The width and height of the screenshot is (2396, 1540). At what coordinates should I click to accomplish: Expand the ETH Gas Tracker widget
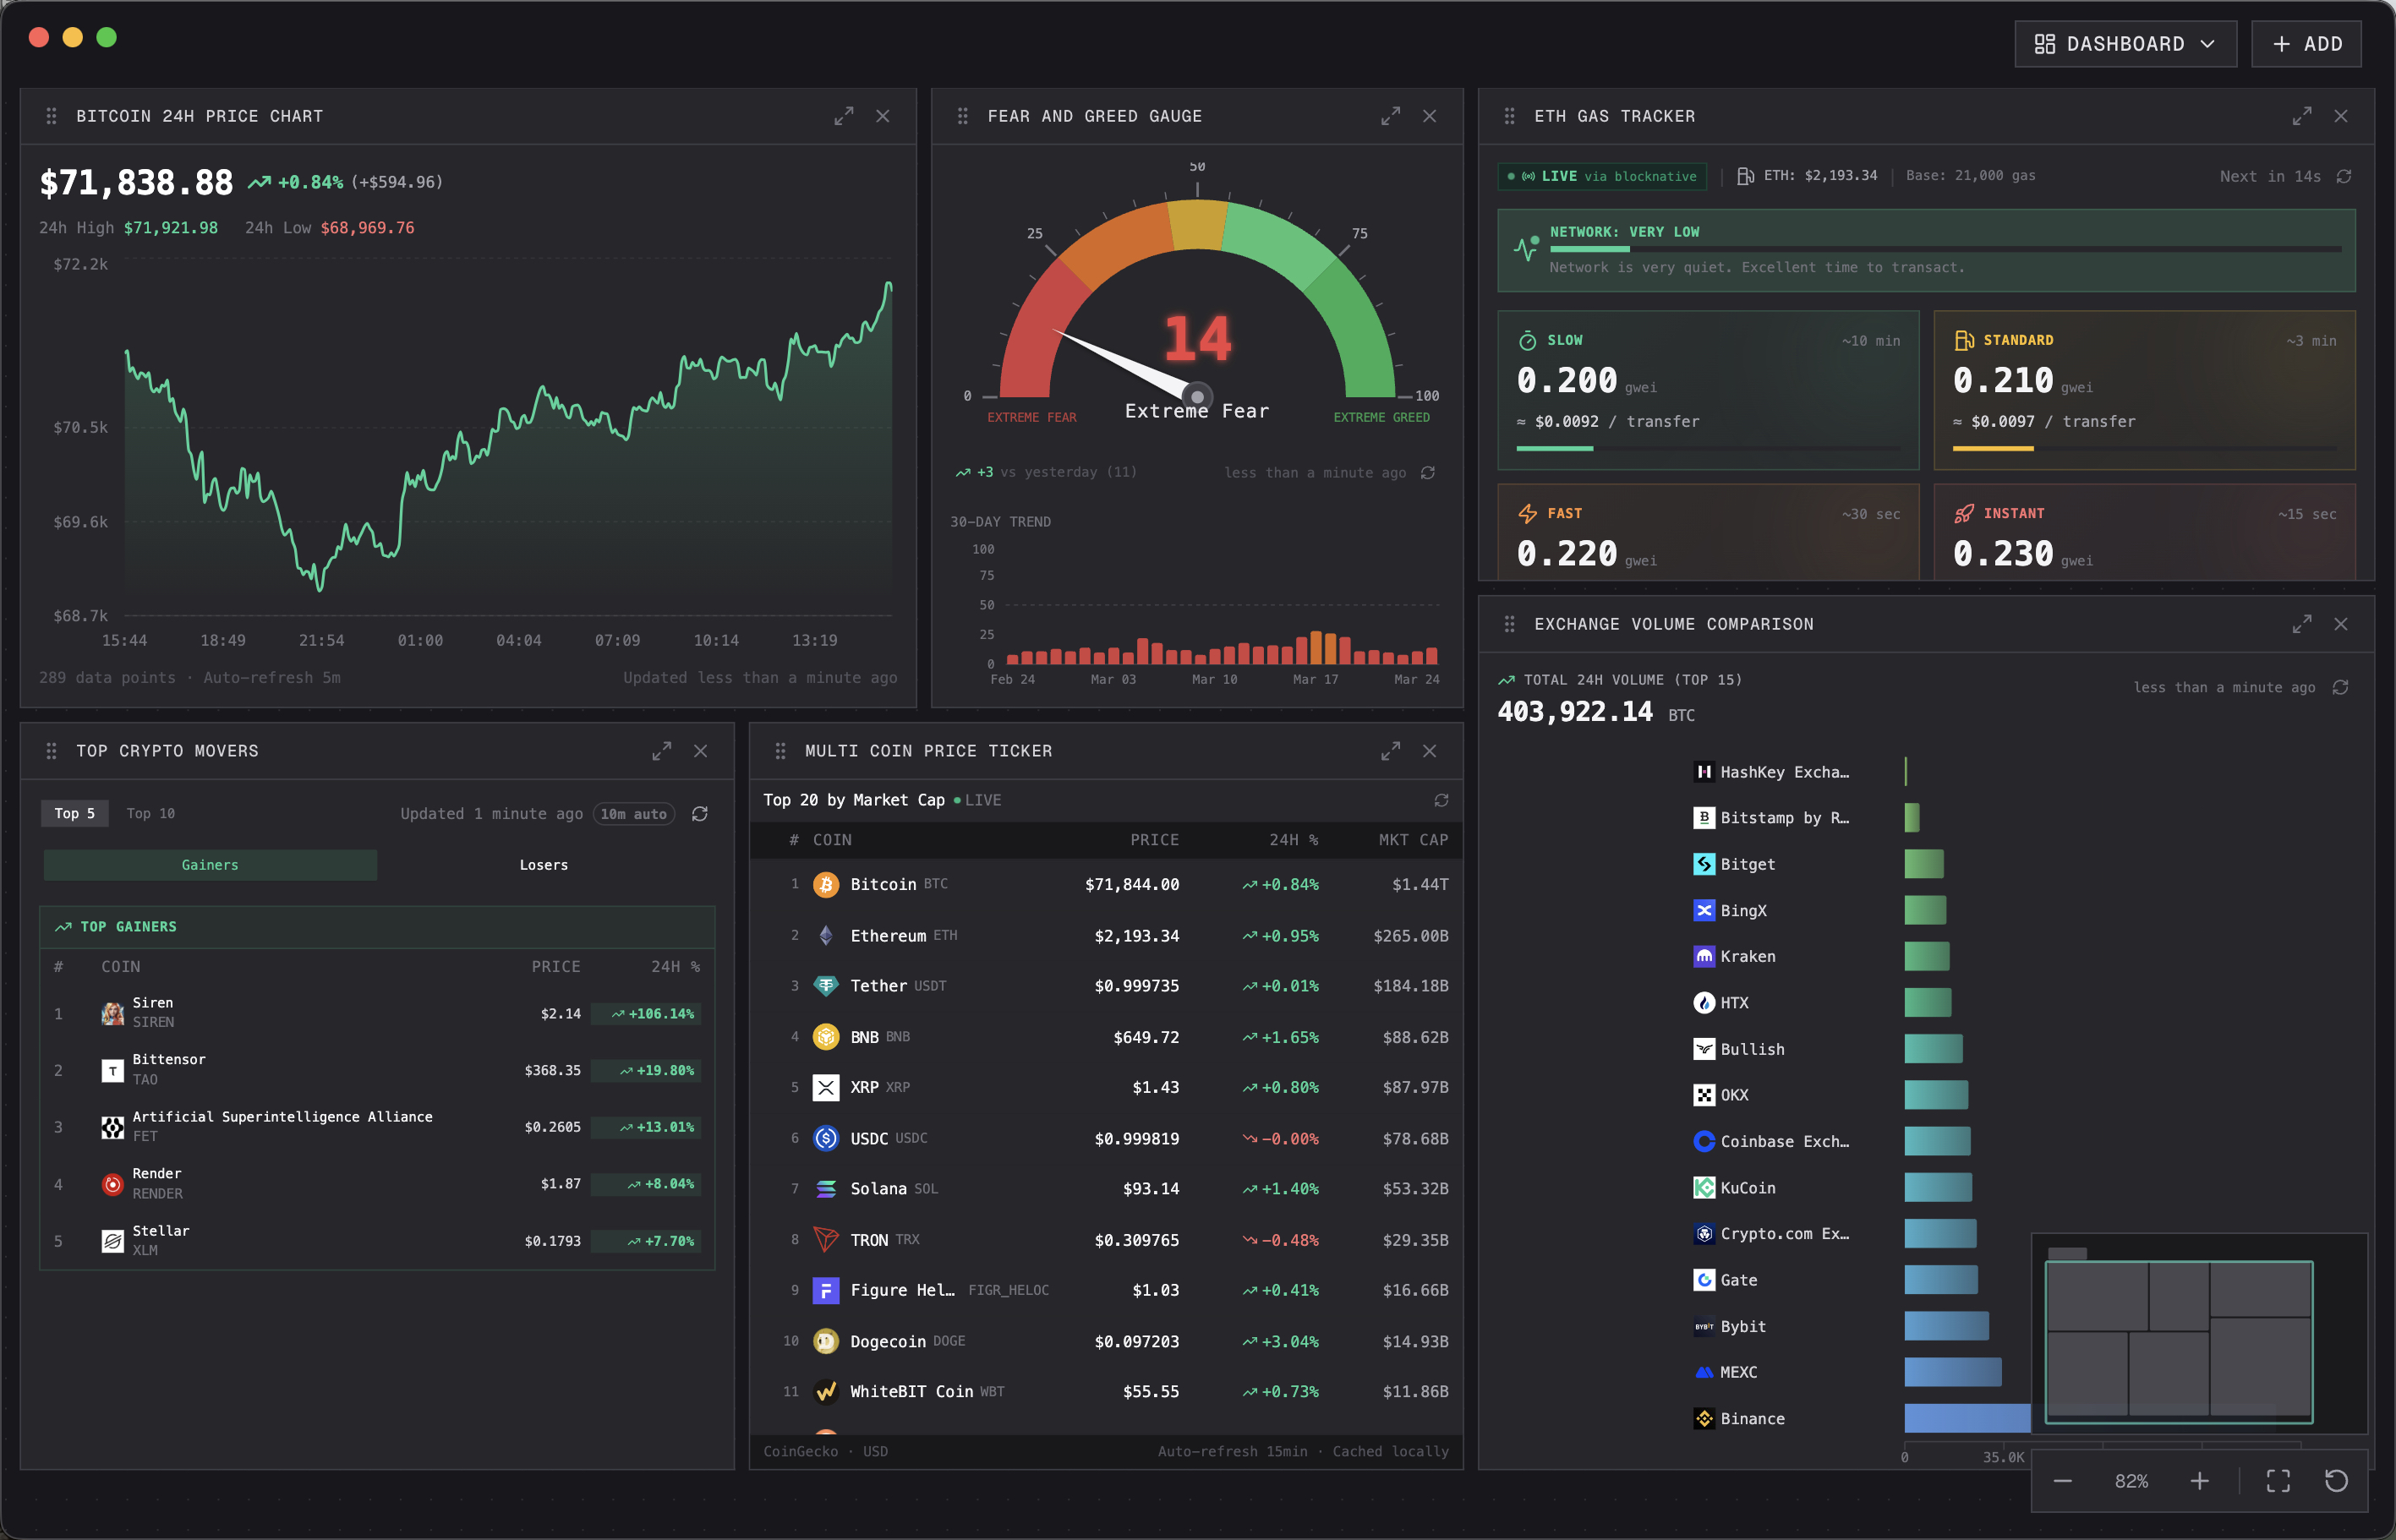coord(2302,116)
